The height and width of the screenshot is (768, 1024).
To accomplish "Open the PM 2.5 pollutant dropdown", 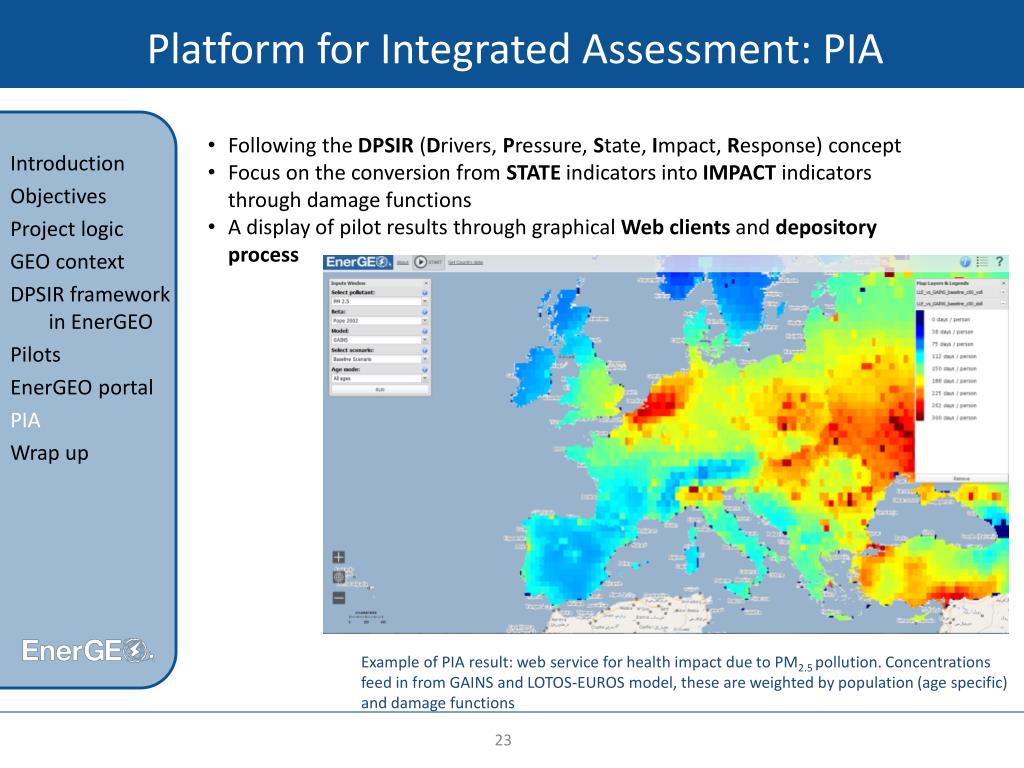I will tap(379, 302).
